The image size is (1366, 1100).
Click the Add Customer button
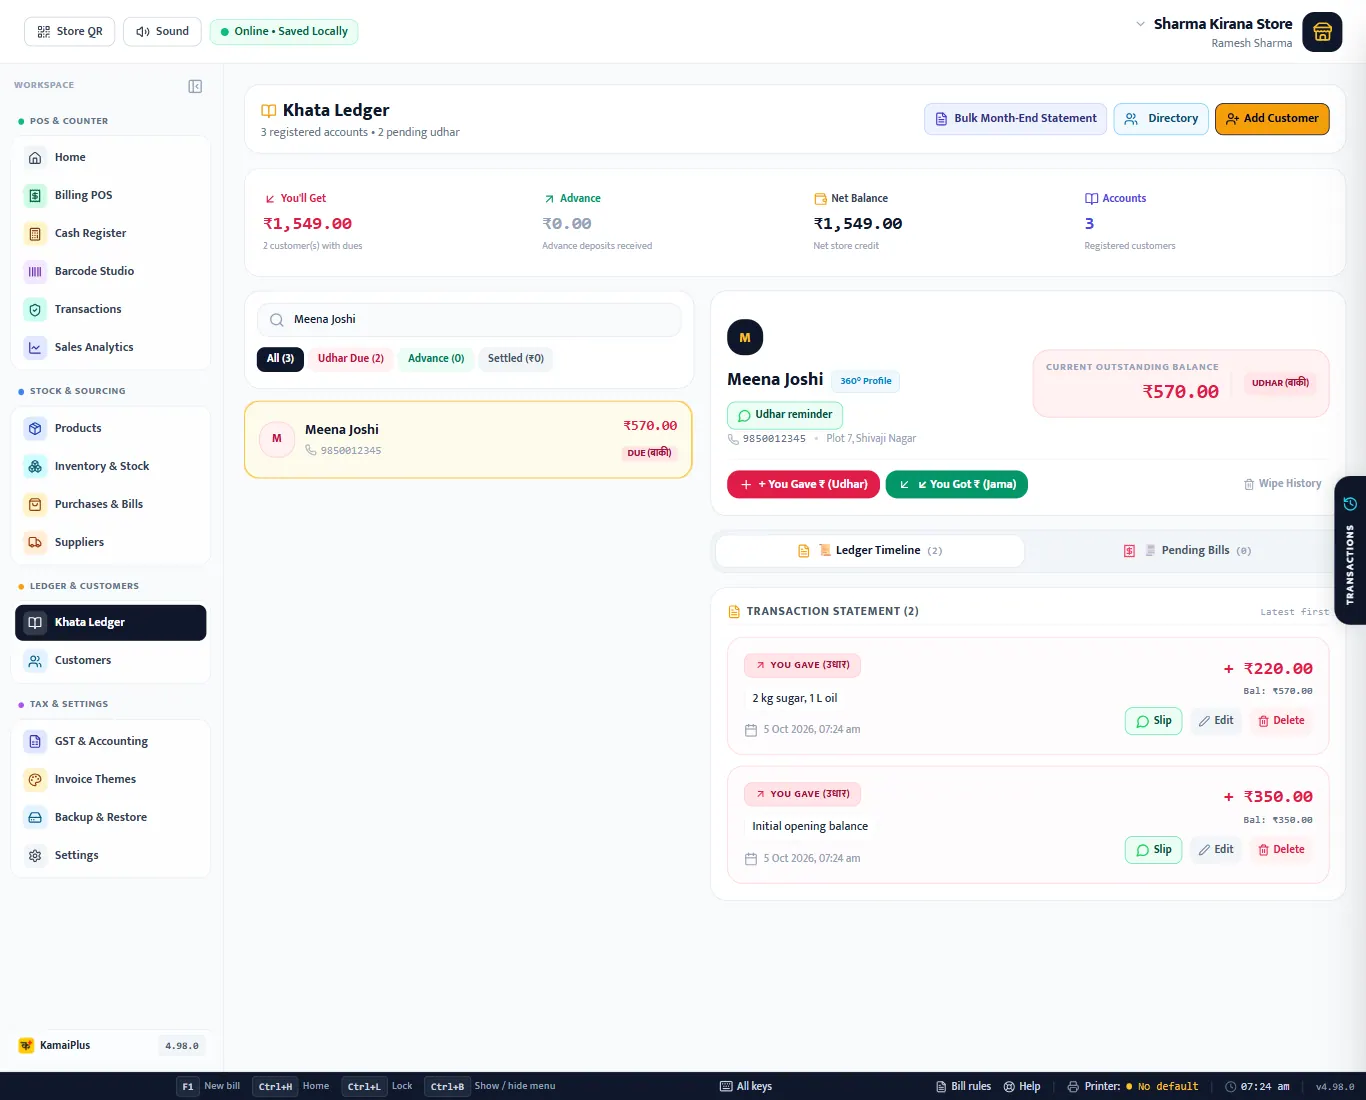1272,118
